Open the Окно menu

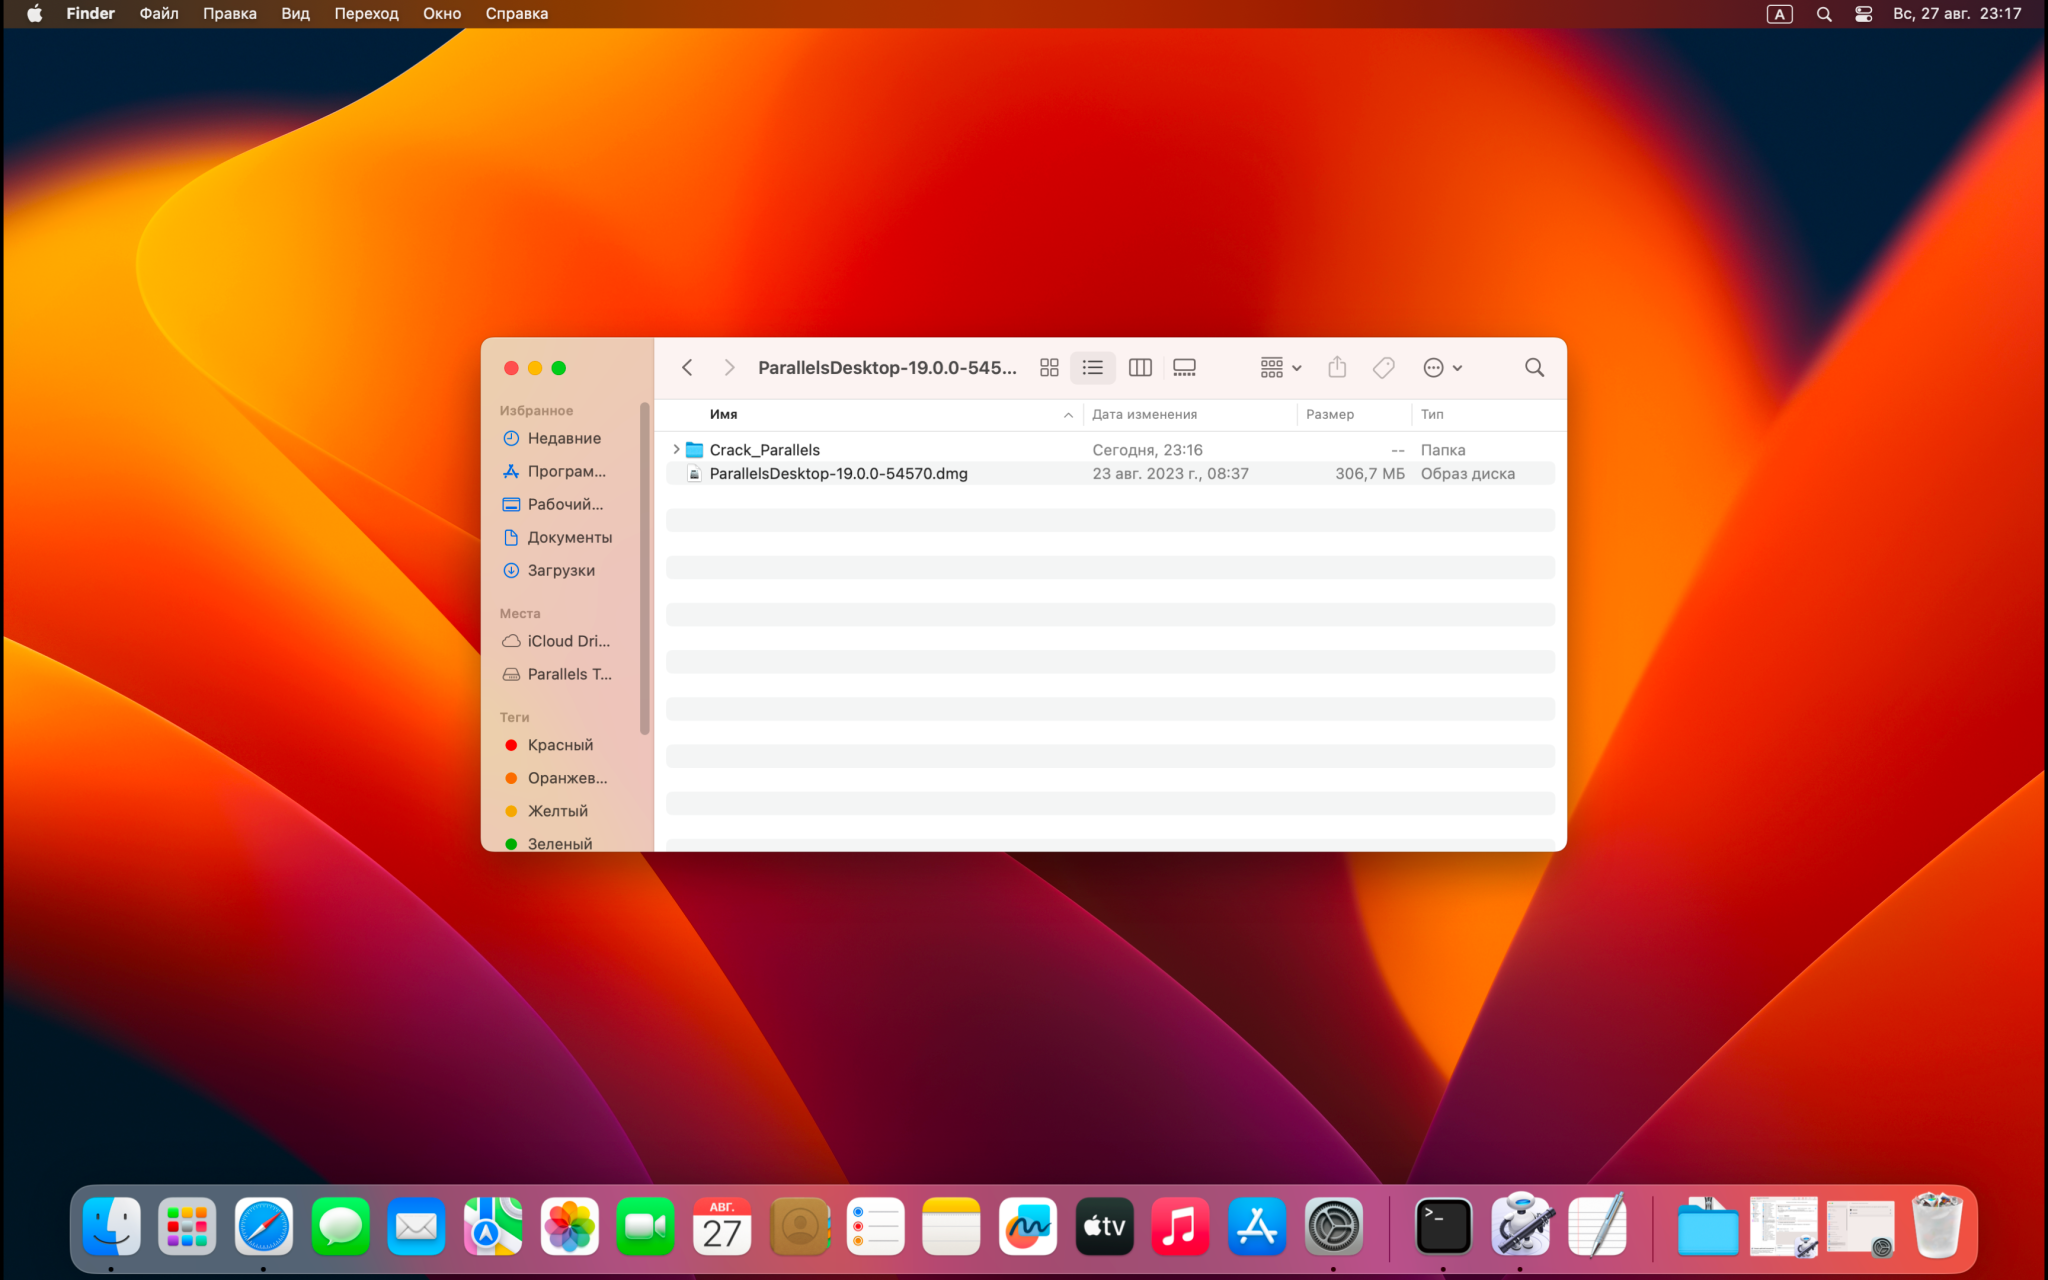(442, 14)
